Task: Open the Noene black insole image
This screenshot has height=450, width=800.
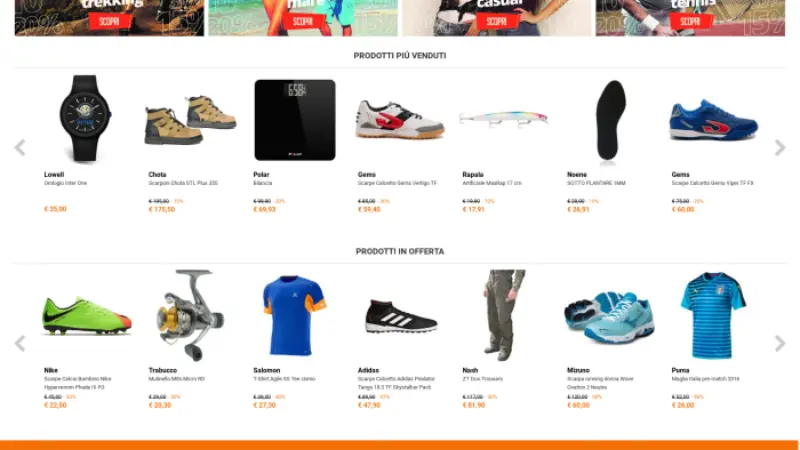Action: pos(611,121)
